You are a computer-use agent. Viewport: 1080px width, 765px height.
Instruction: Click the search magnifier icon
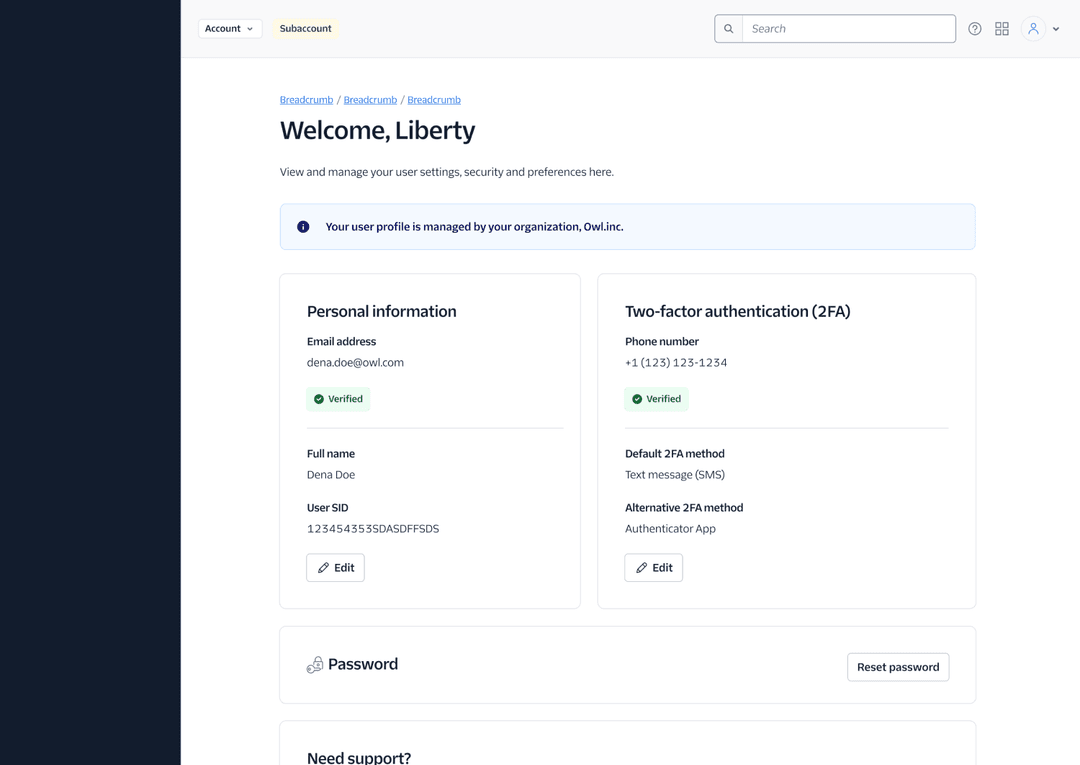728,29
